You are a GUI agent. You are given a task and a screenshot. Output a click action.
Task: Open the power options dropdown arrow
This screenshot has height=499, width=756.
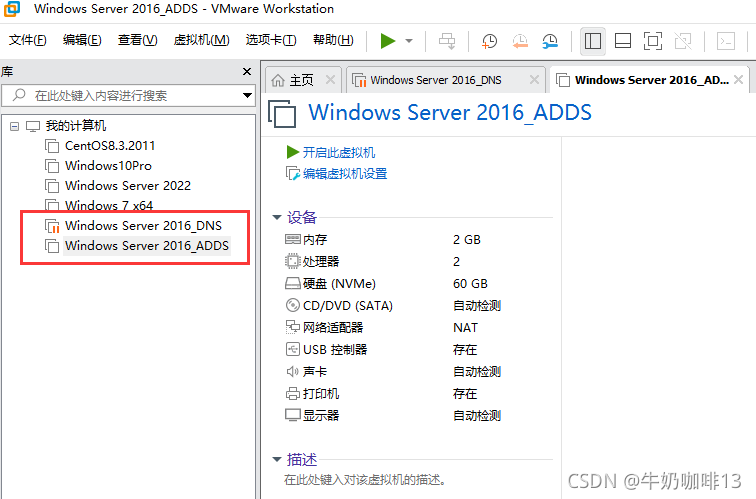point(409,41)
